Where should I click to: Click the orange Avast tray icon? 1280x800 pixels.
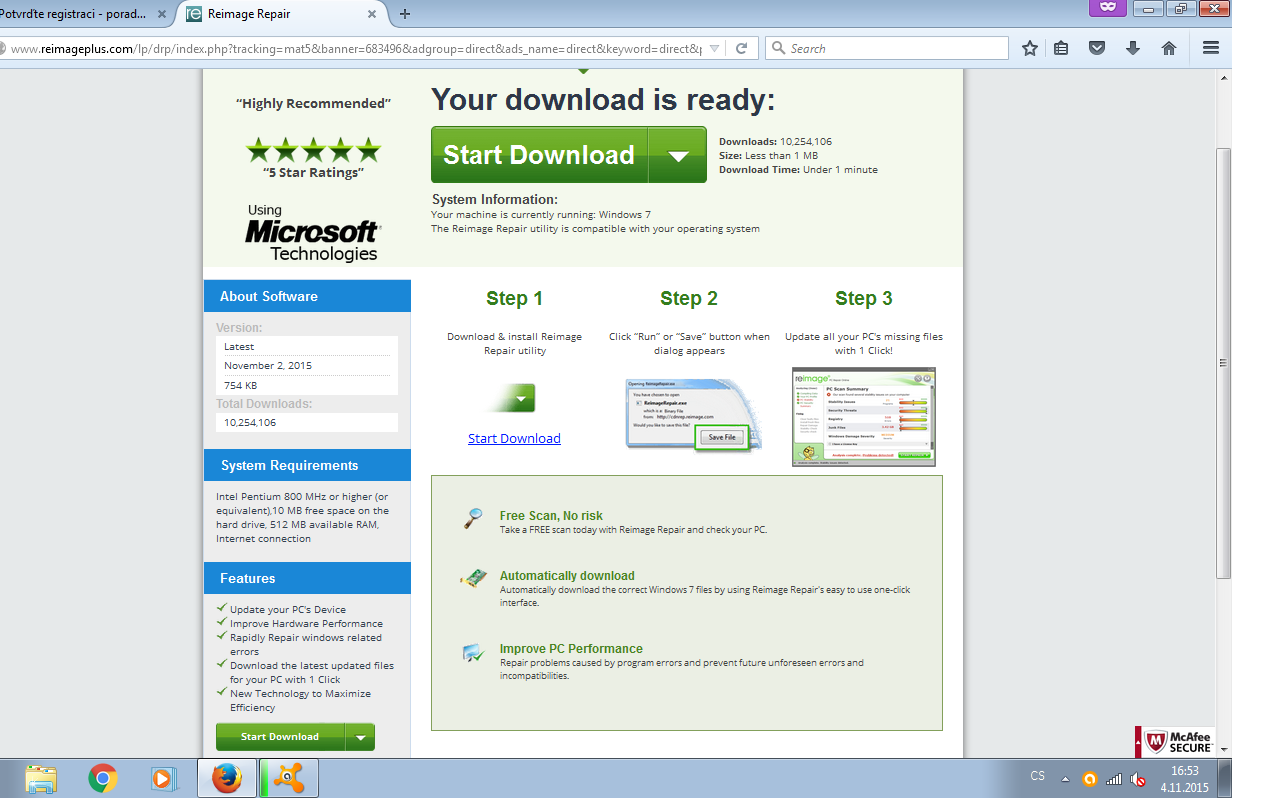tap(1090, 779)
